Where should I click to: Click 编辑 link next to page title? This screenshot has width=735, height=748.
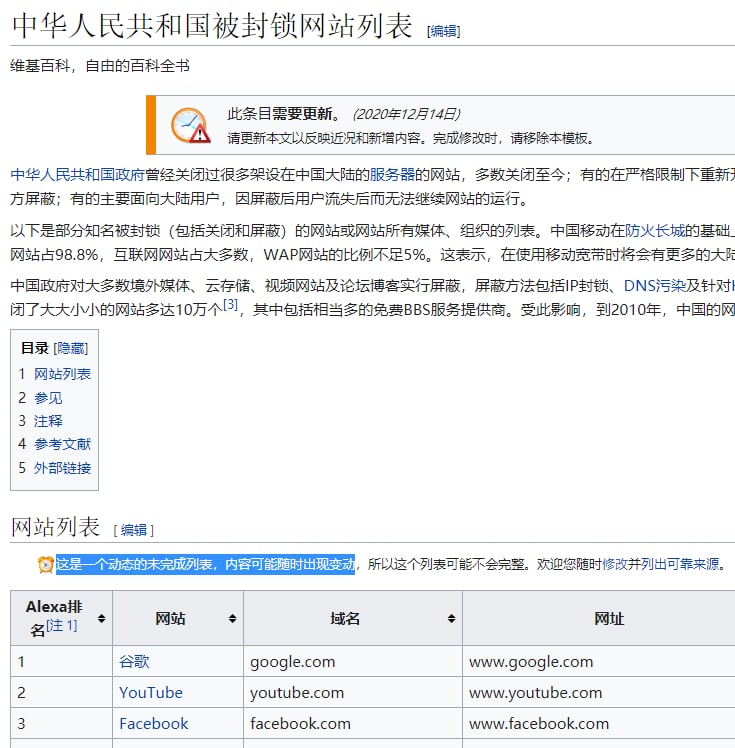click(444, 31)
